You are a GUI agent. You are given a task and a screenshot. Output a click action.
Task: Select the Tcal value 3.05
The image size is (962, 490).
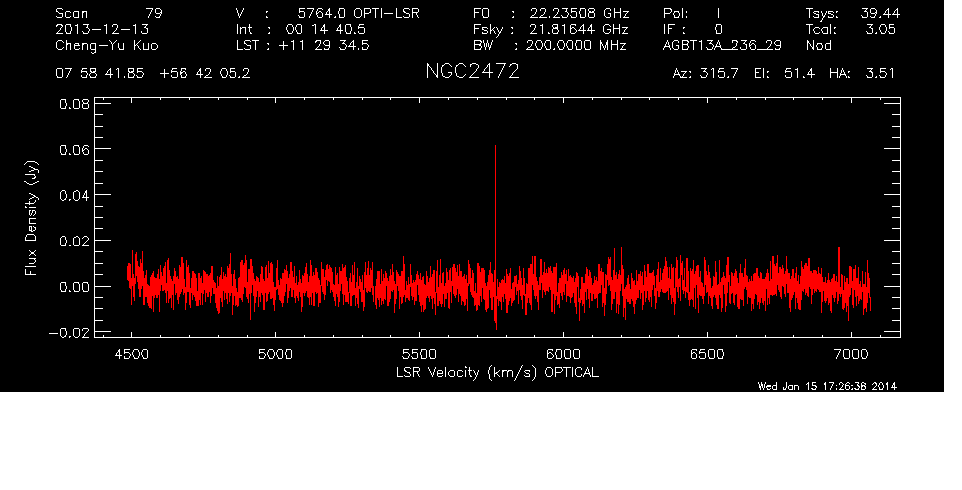(x=879, y=30)
